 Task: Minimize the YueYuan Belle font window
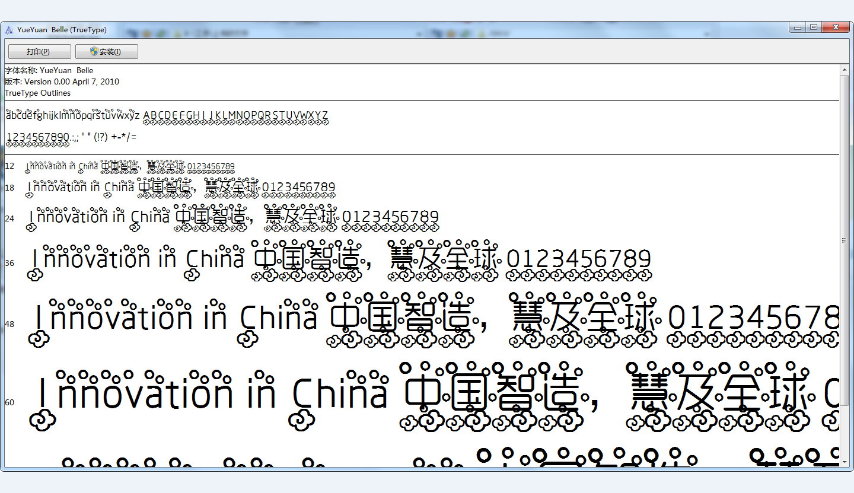pyautogui.click(x=798, y=27)
